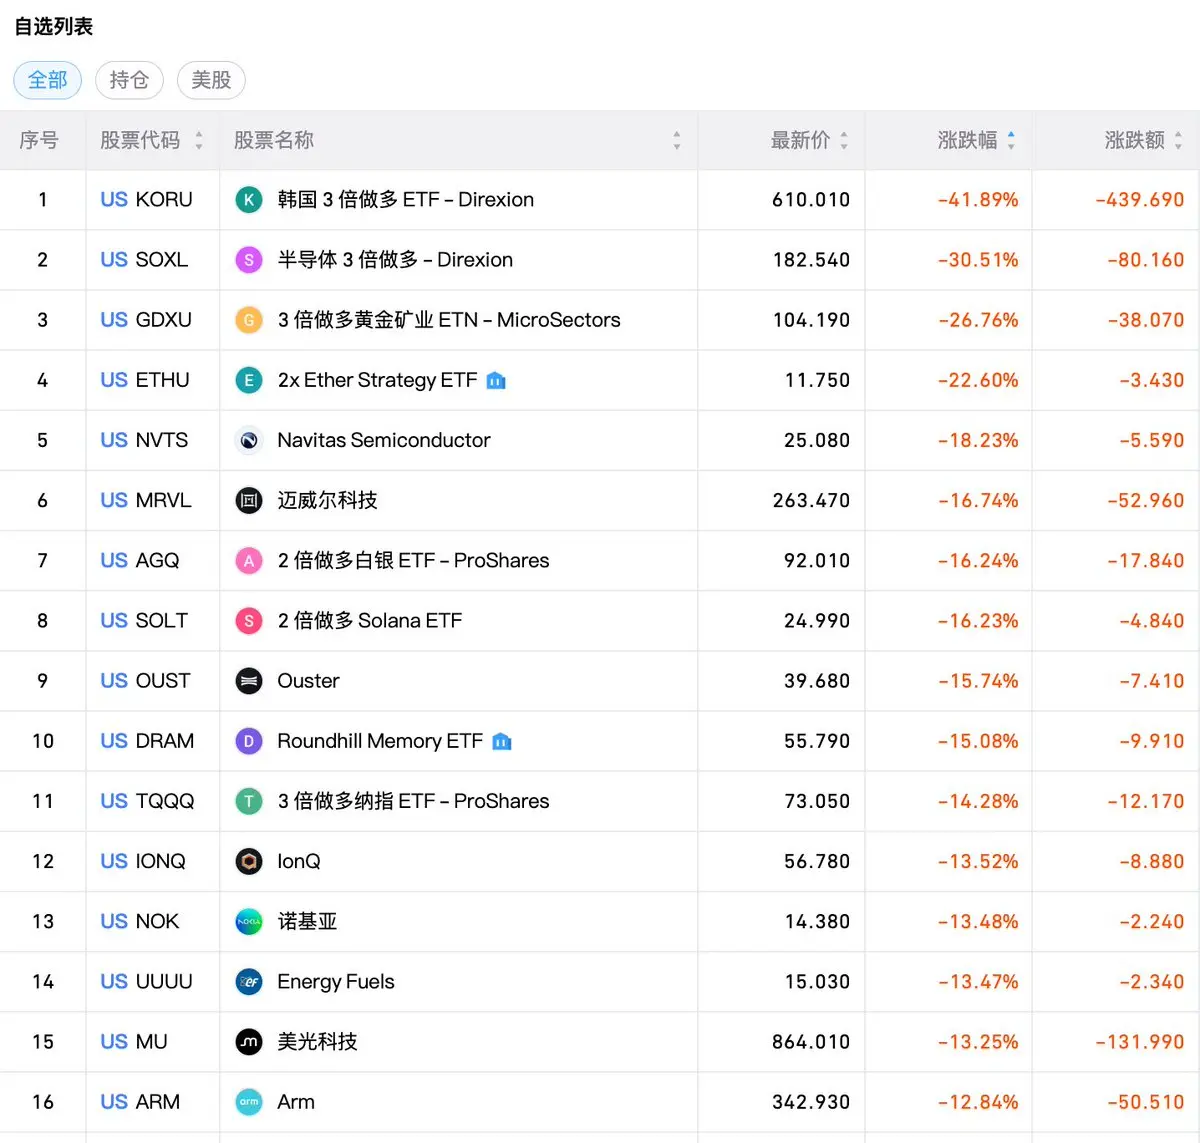
Task: Click the GDXU orange G logo icon
Action: [249, 320]
